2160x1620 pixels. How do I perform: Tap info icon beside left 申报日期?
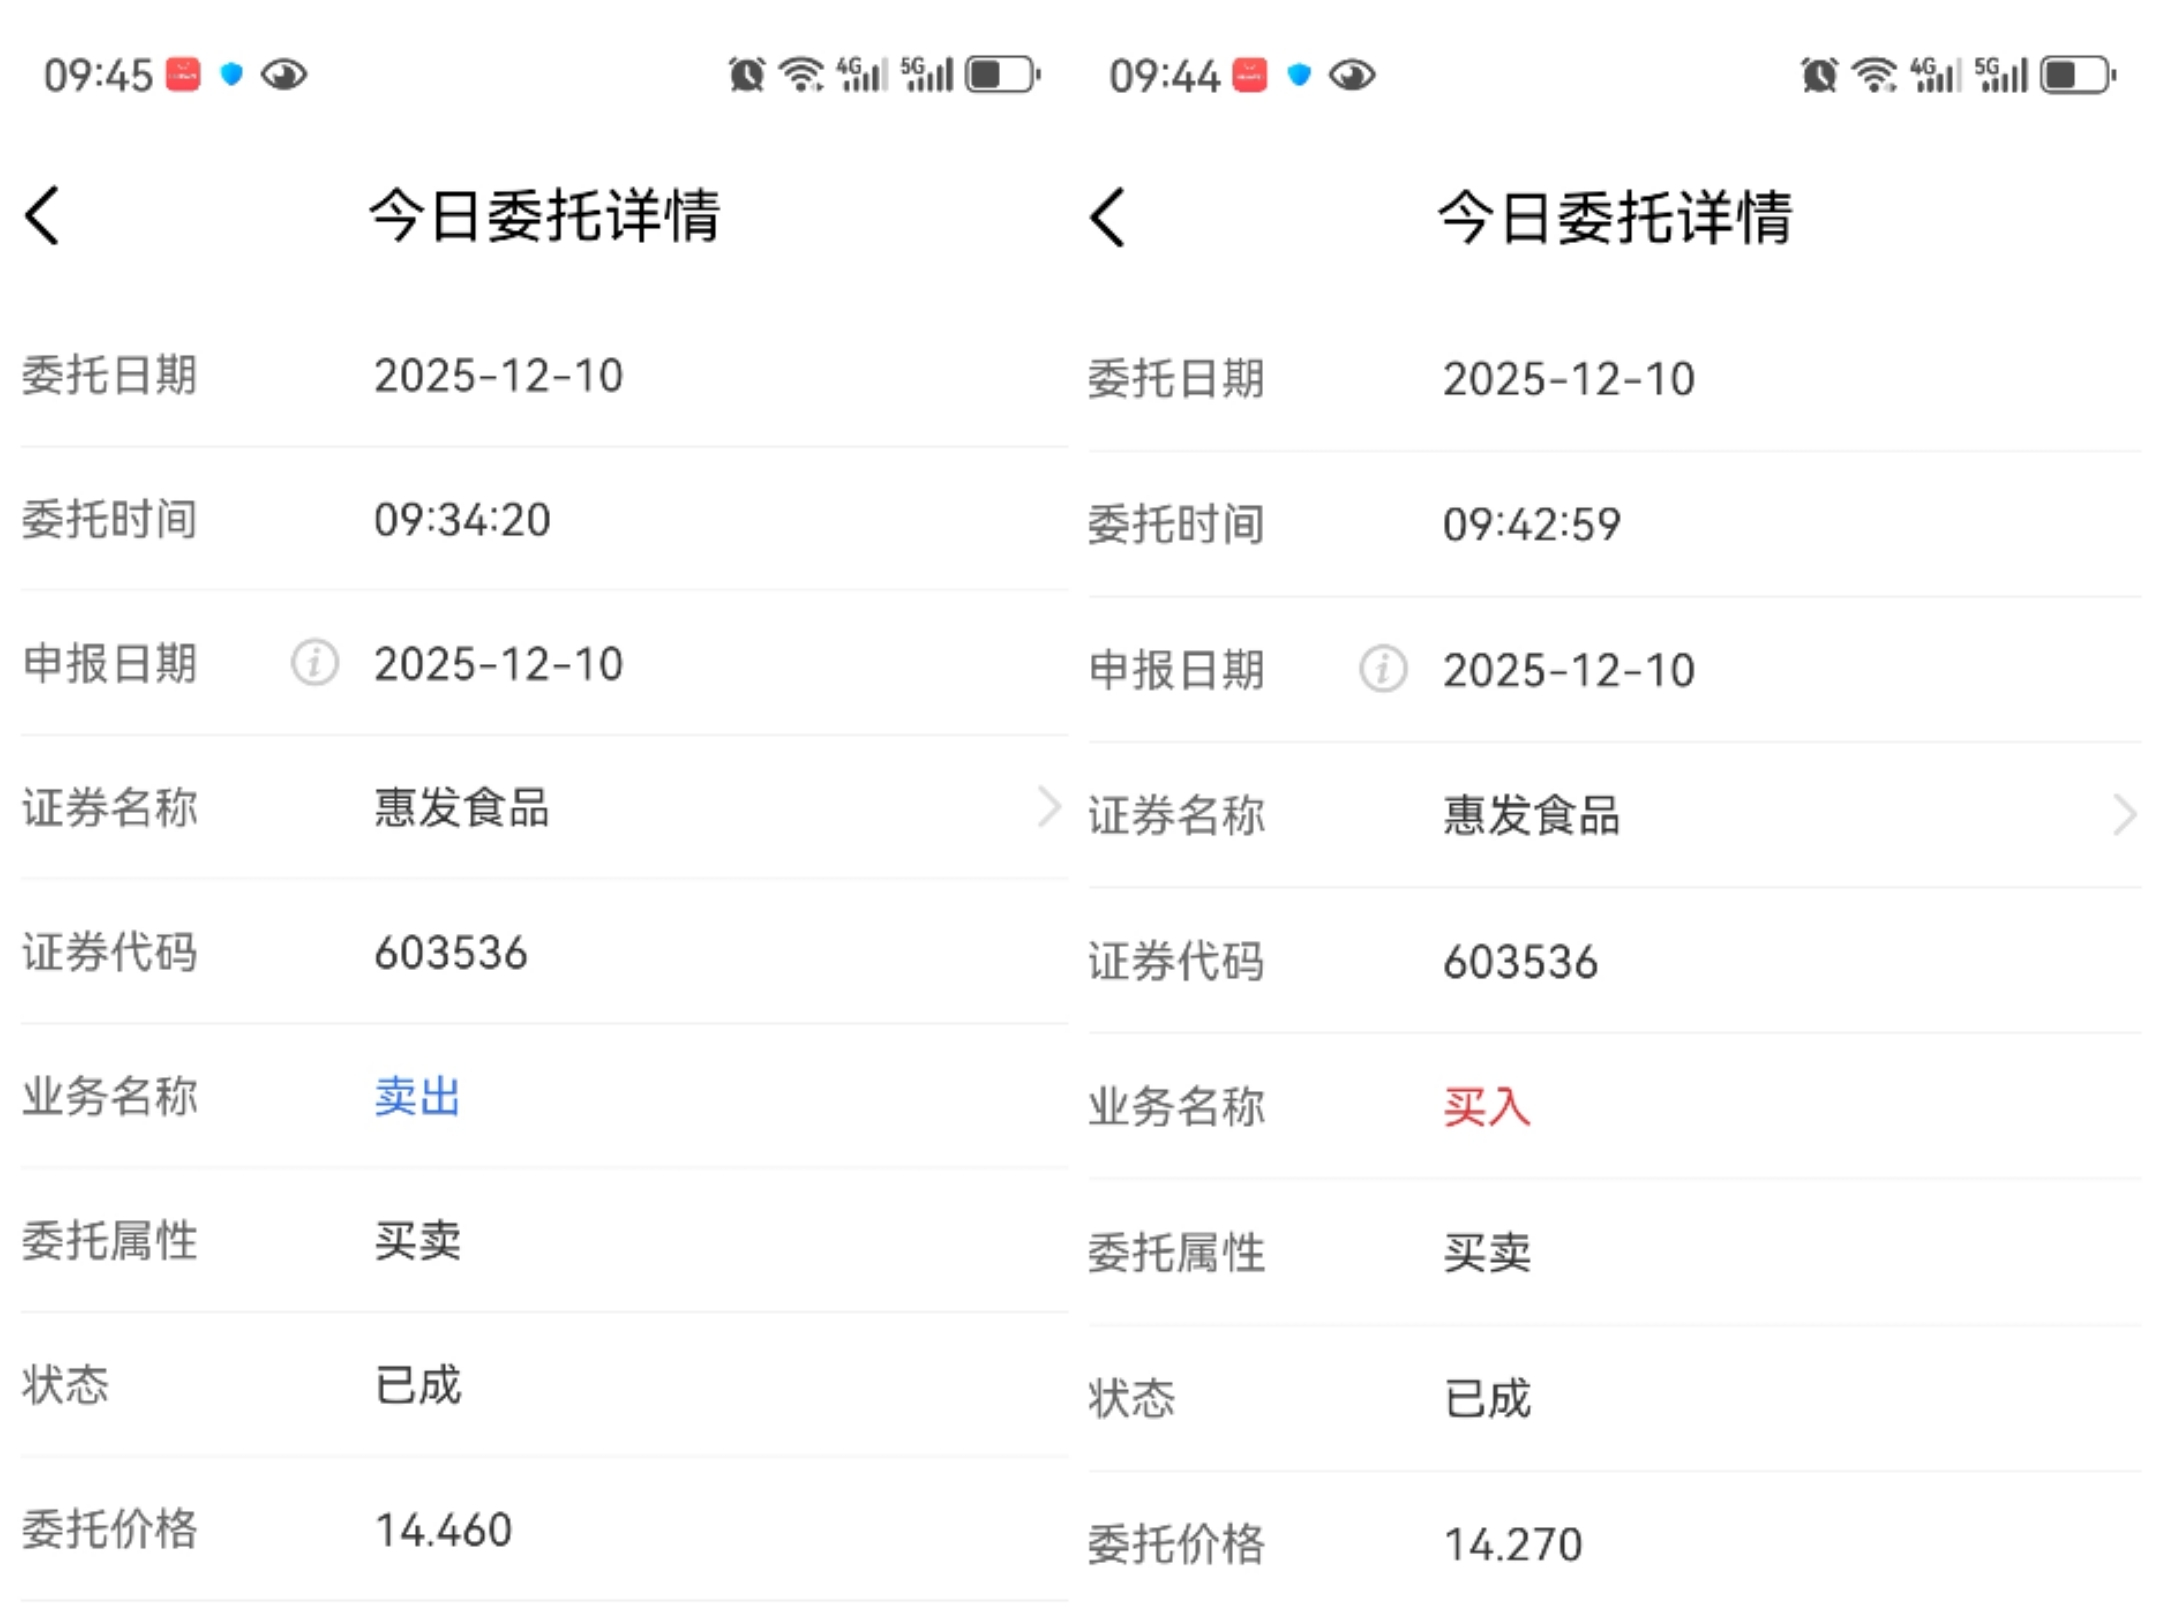click(x=315, y=663)
